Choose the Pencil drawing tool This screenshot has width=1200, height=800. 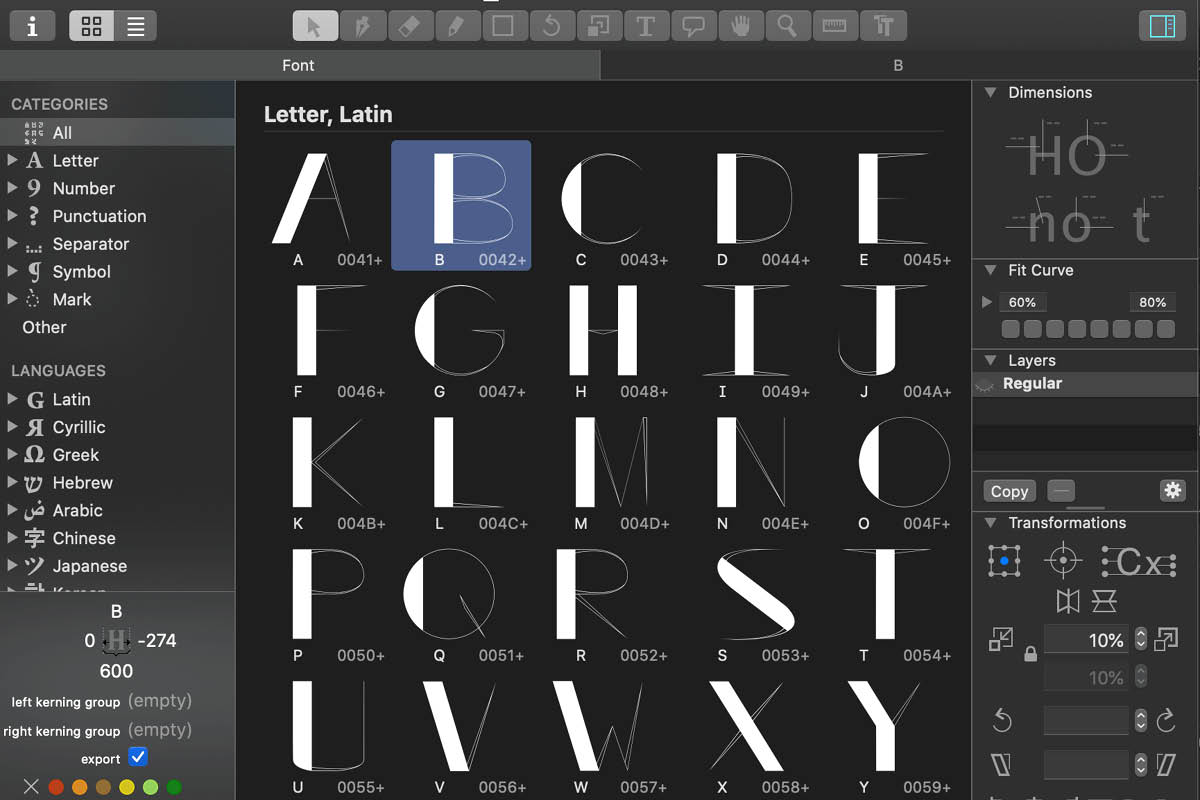456,26
